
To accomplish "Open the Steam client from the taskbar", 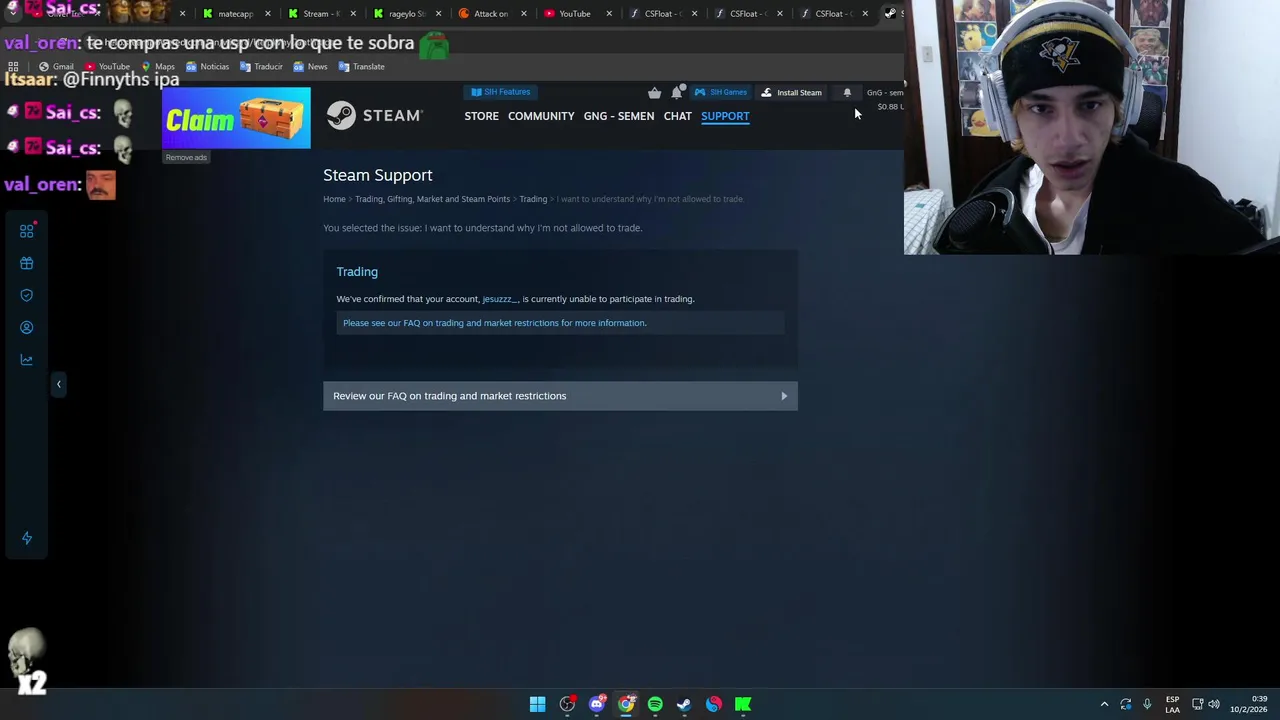I will (684, 704).
